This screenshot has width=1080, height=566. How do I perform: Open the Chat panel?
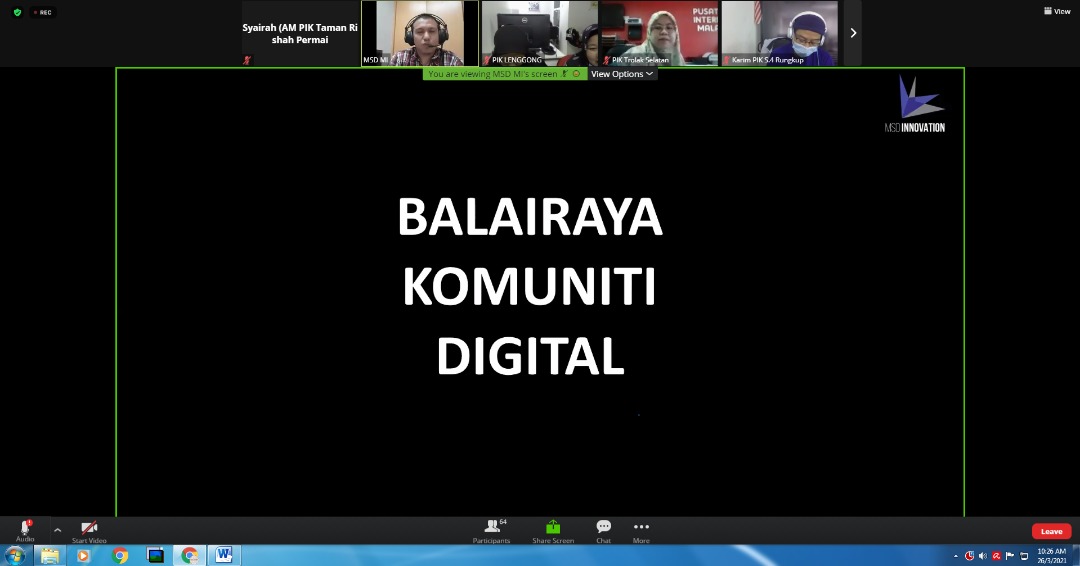[x=603, y=530]
